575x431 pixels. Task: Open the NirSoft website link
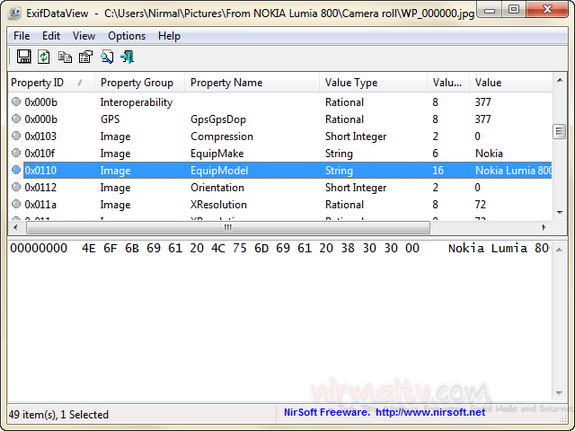click(x=430, y=412)
